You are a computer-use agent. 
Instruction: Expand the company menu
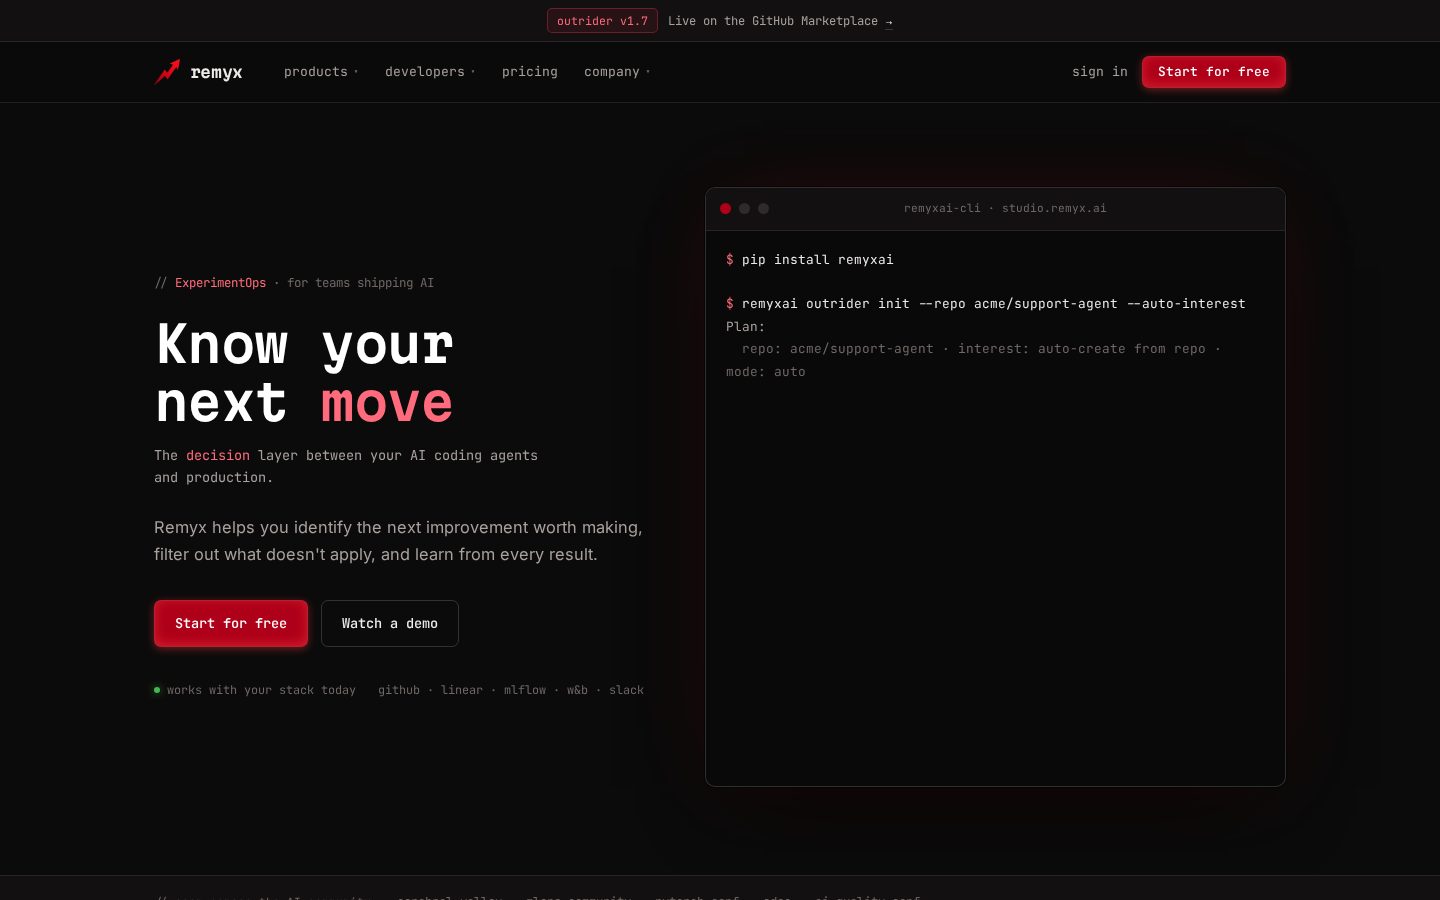pos(617,72)
